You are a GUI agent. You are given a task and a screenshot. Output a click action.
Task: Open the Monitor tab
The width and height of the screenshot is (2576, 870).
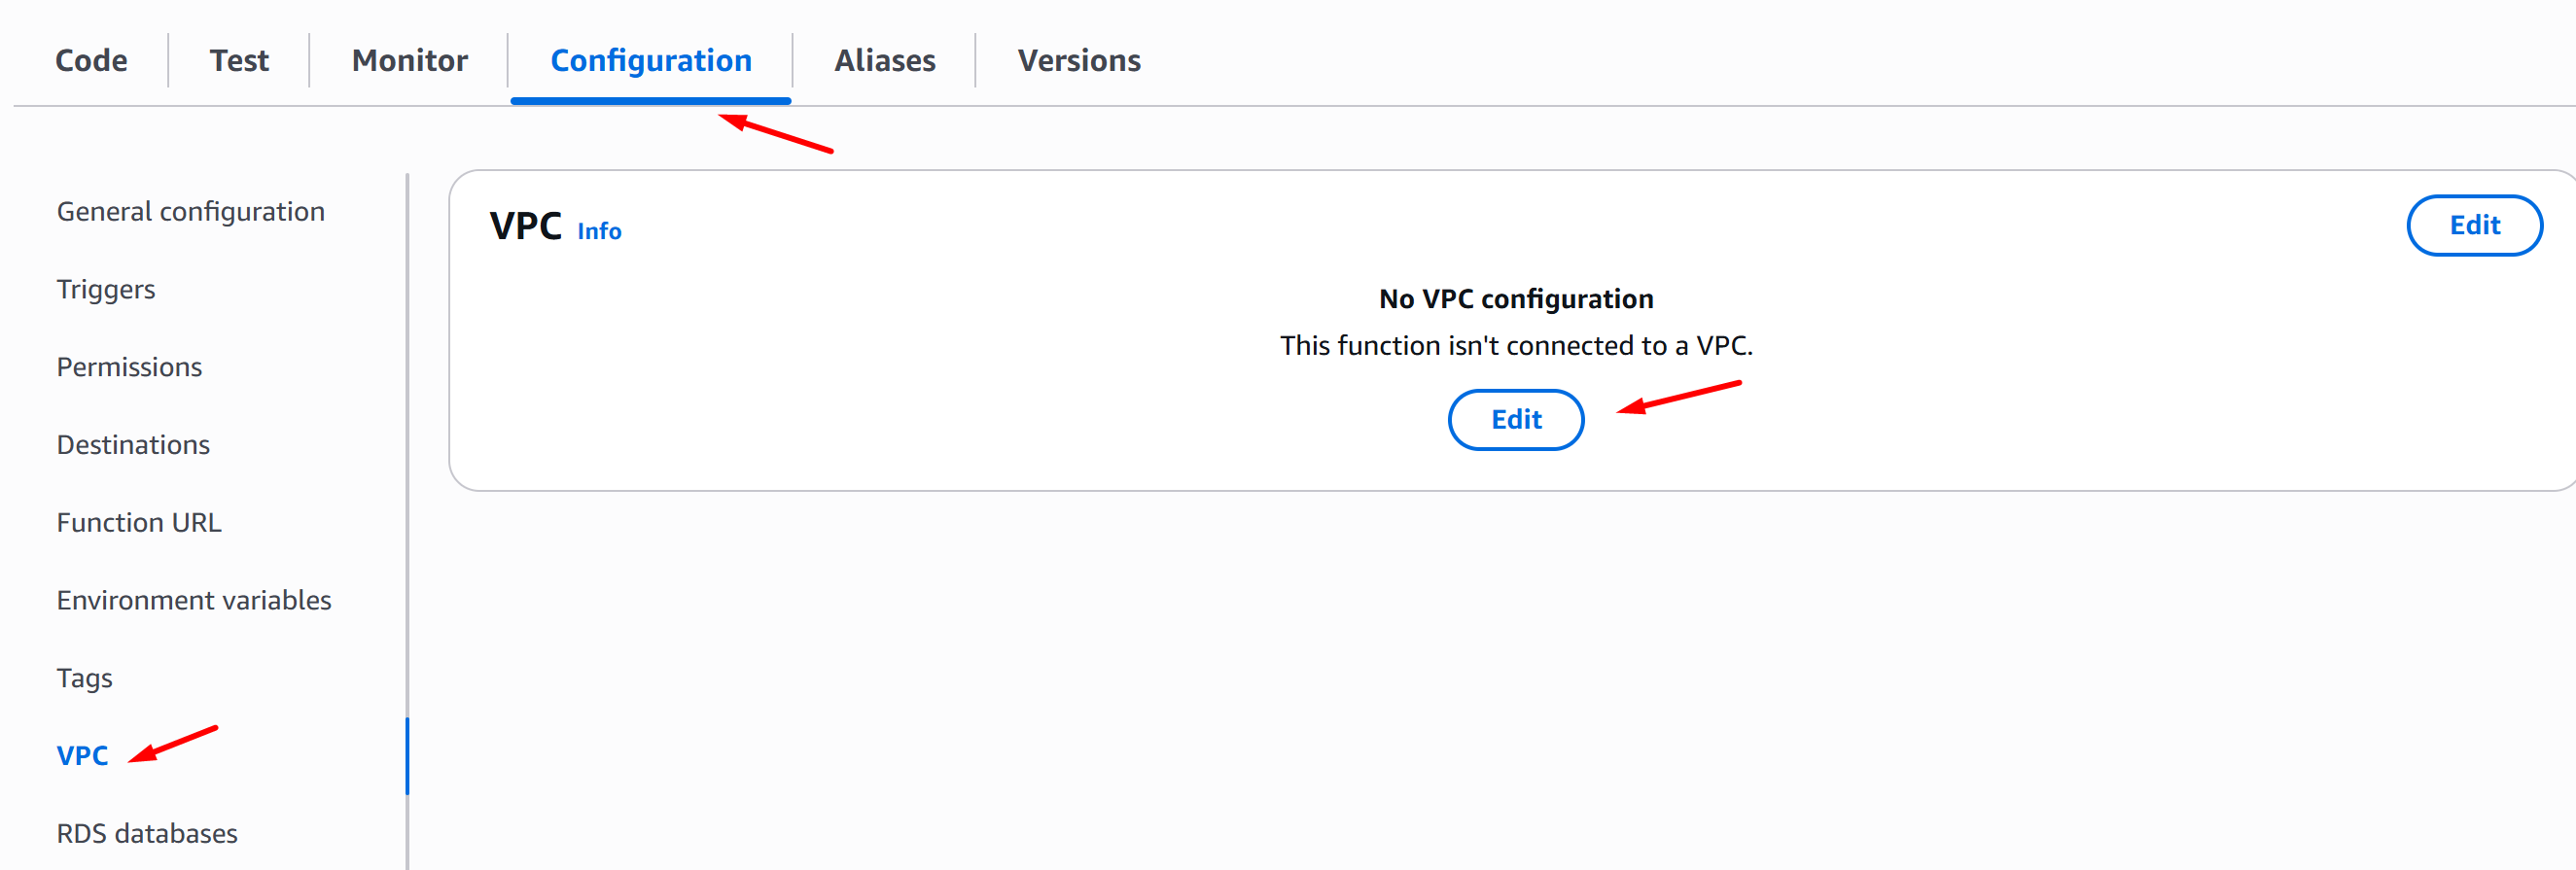(409, 61)
